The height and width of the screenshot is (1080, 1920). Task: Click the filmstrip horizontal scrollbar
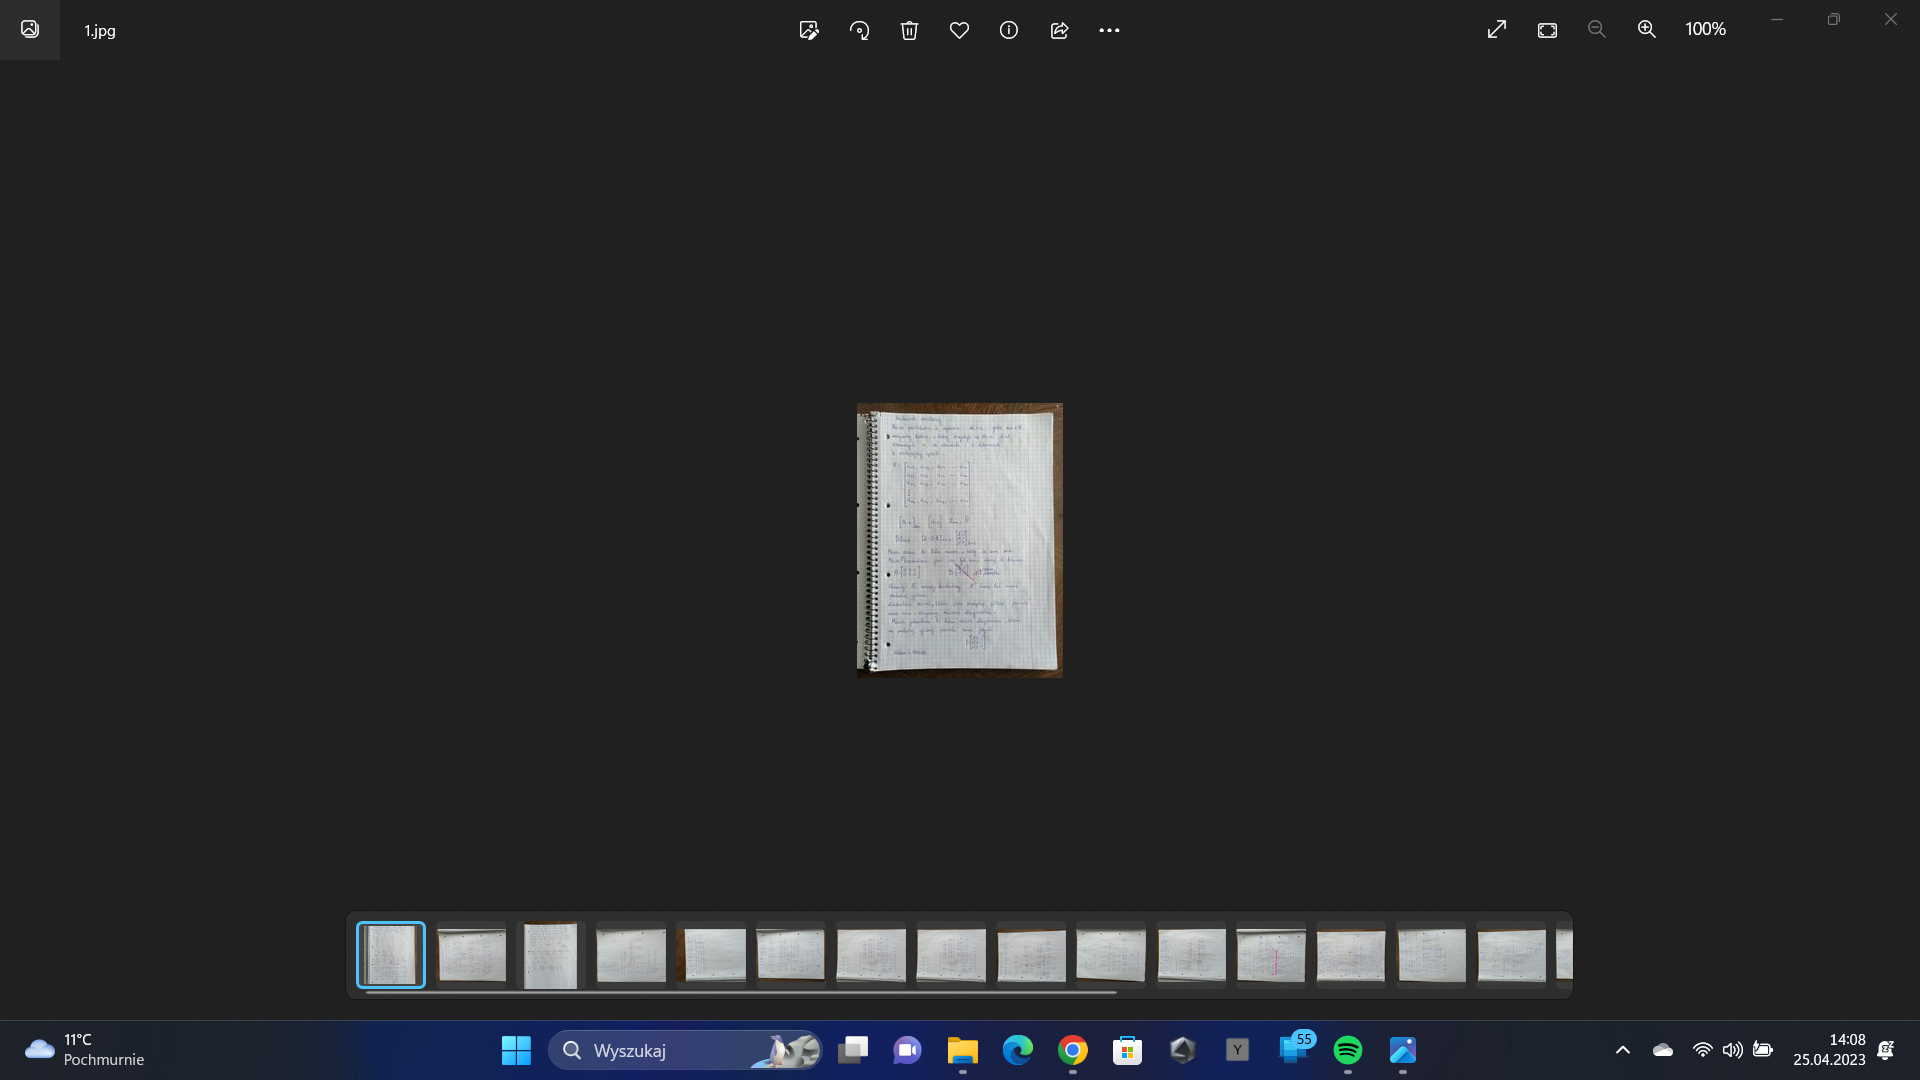[740, 992]
